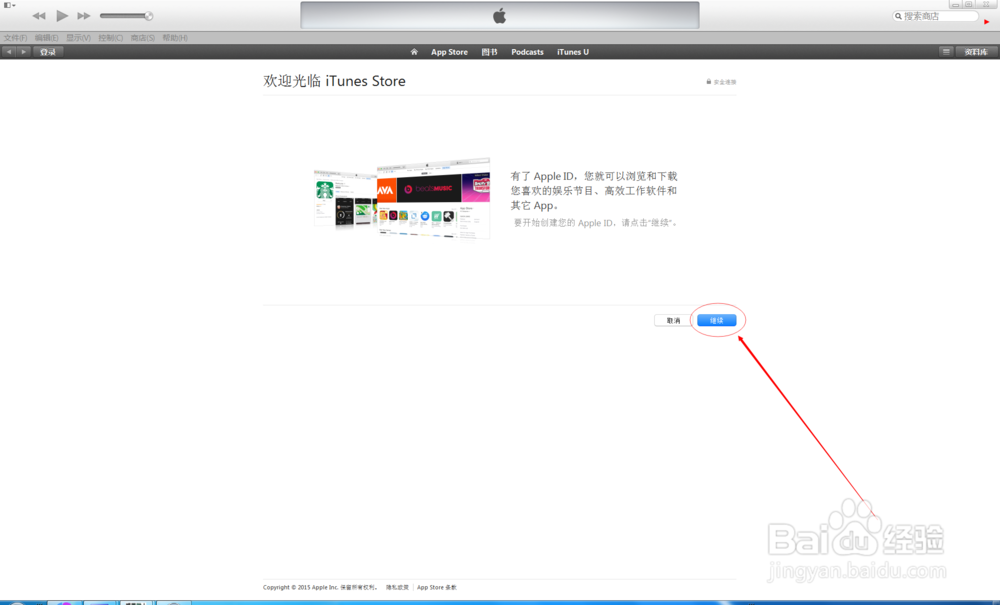1000x605 pixels.
Task: Click the list view icon beside 资料库
Action: point(946,51)
